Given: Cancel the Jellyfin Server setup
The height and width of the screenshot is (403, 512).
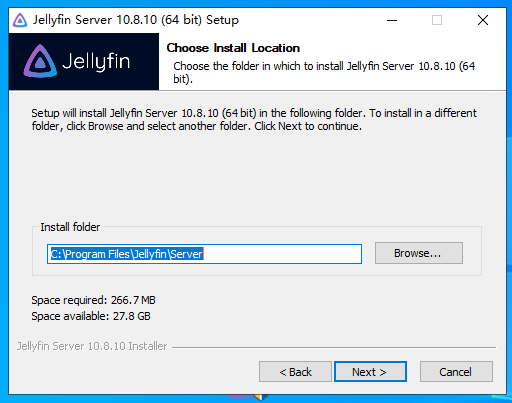Looking at the screenshot, I should (x=456, y=372).
